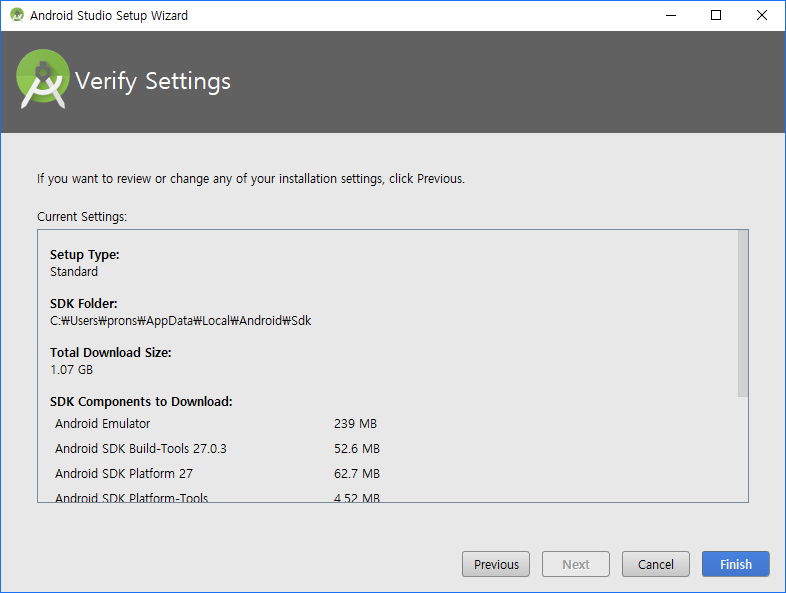Click Android SDK Platform 27 entry
Screen dimensions: 786x593
coord(124,474)
